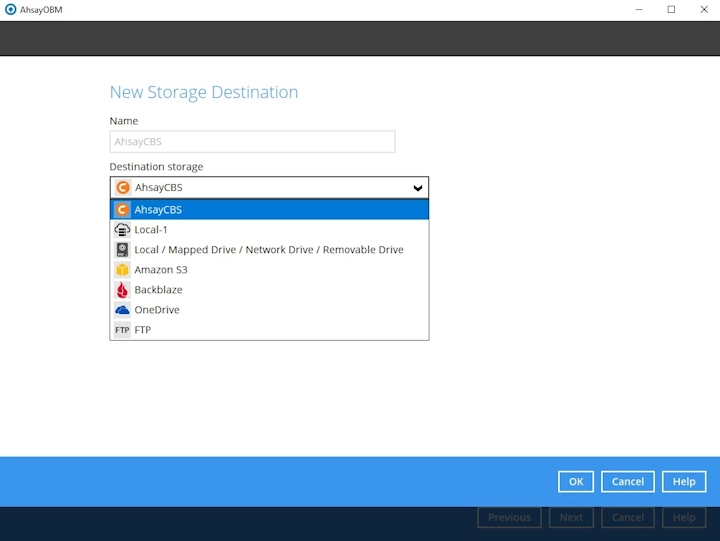
Task: Click the AhsayOBM logo in the title bar
Action: 10,10
